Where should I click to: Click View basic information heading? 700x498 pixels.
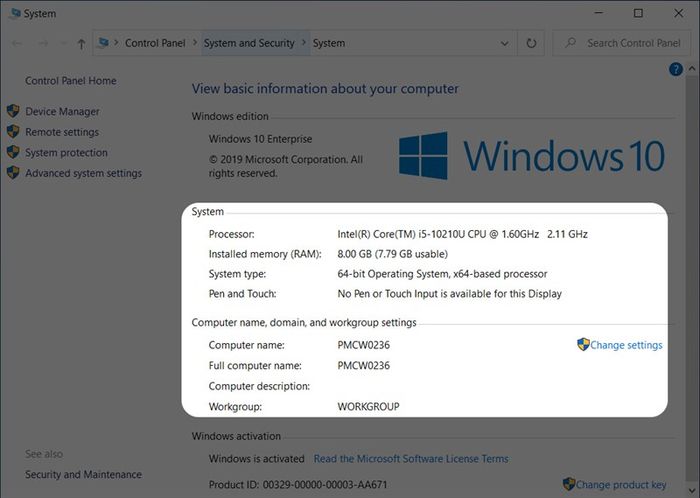325,88
